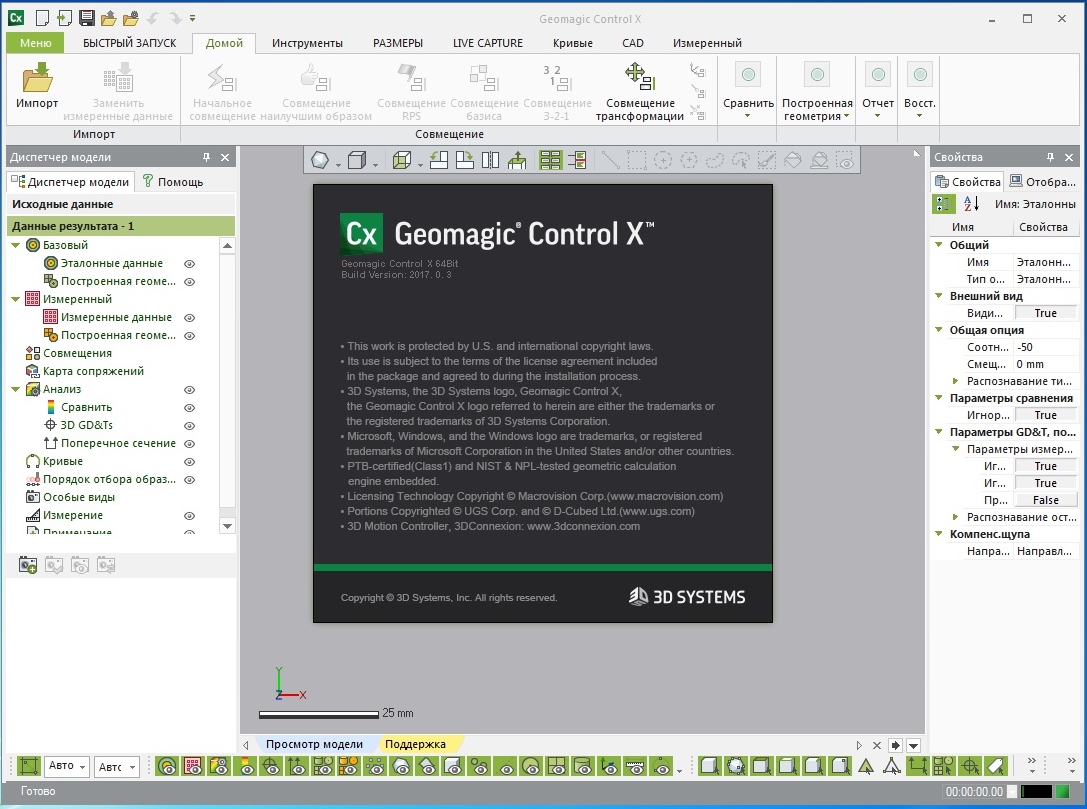Click the zoom-fit frame icon in bottom toolbar
This screenshot has width=1087, height=809.
(28, 766)
